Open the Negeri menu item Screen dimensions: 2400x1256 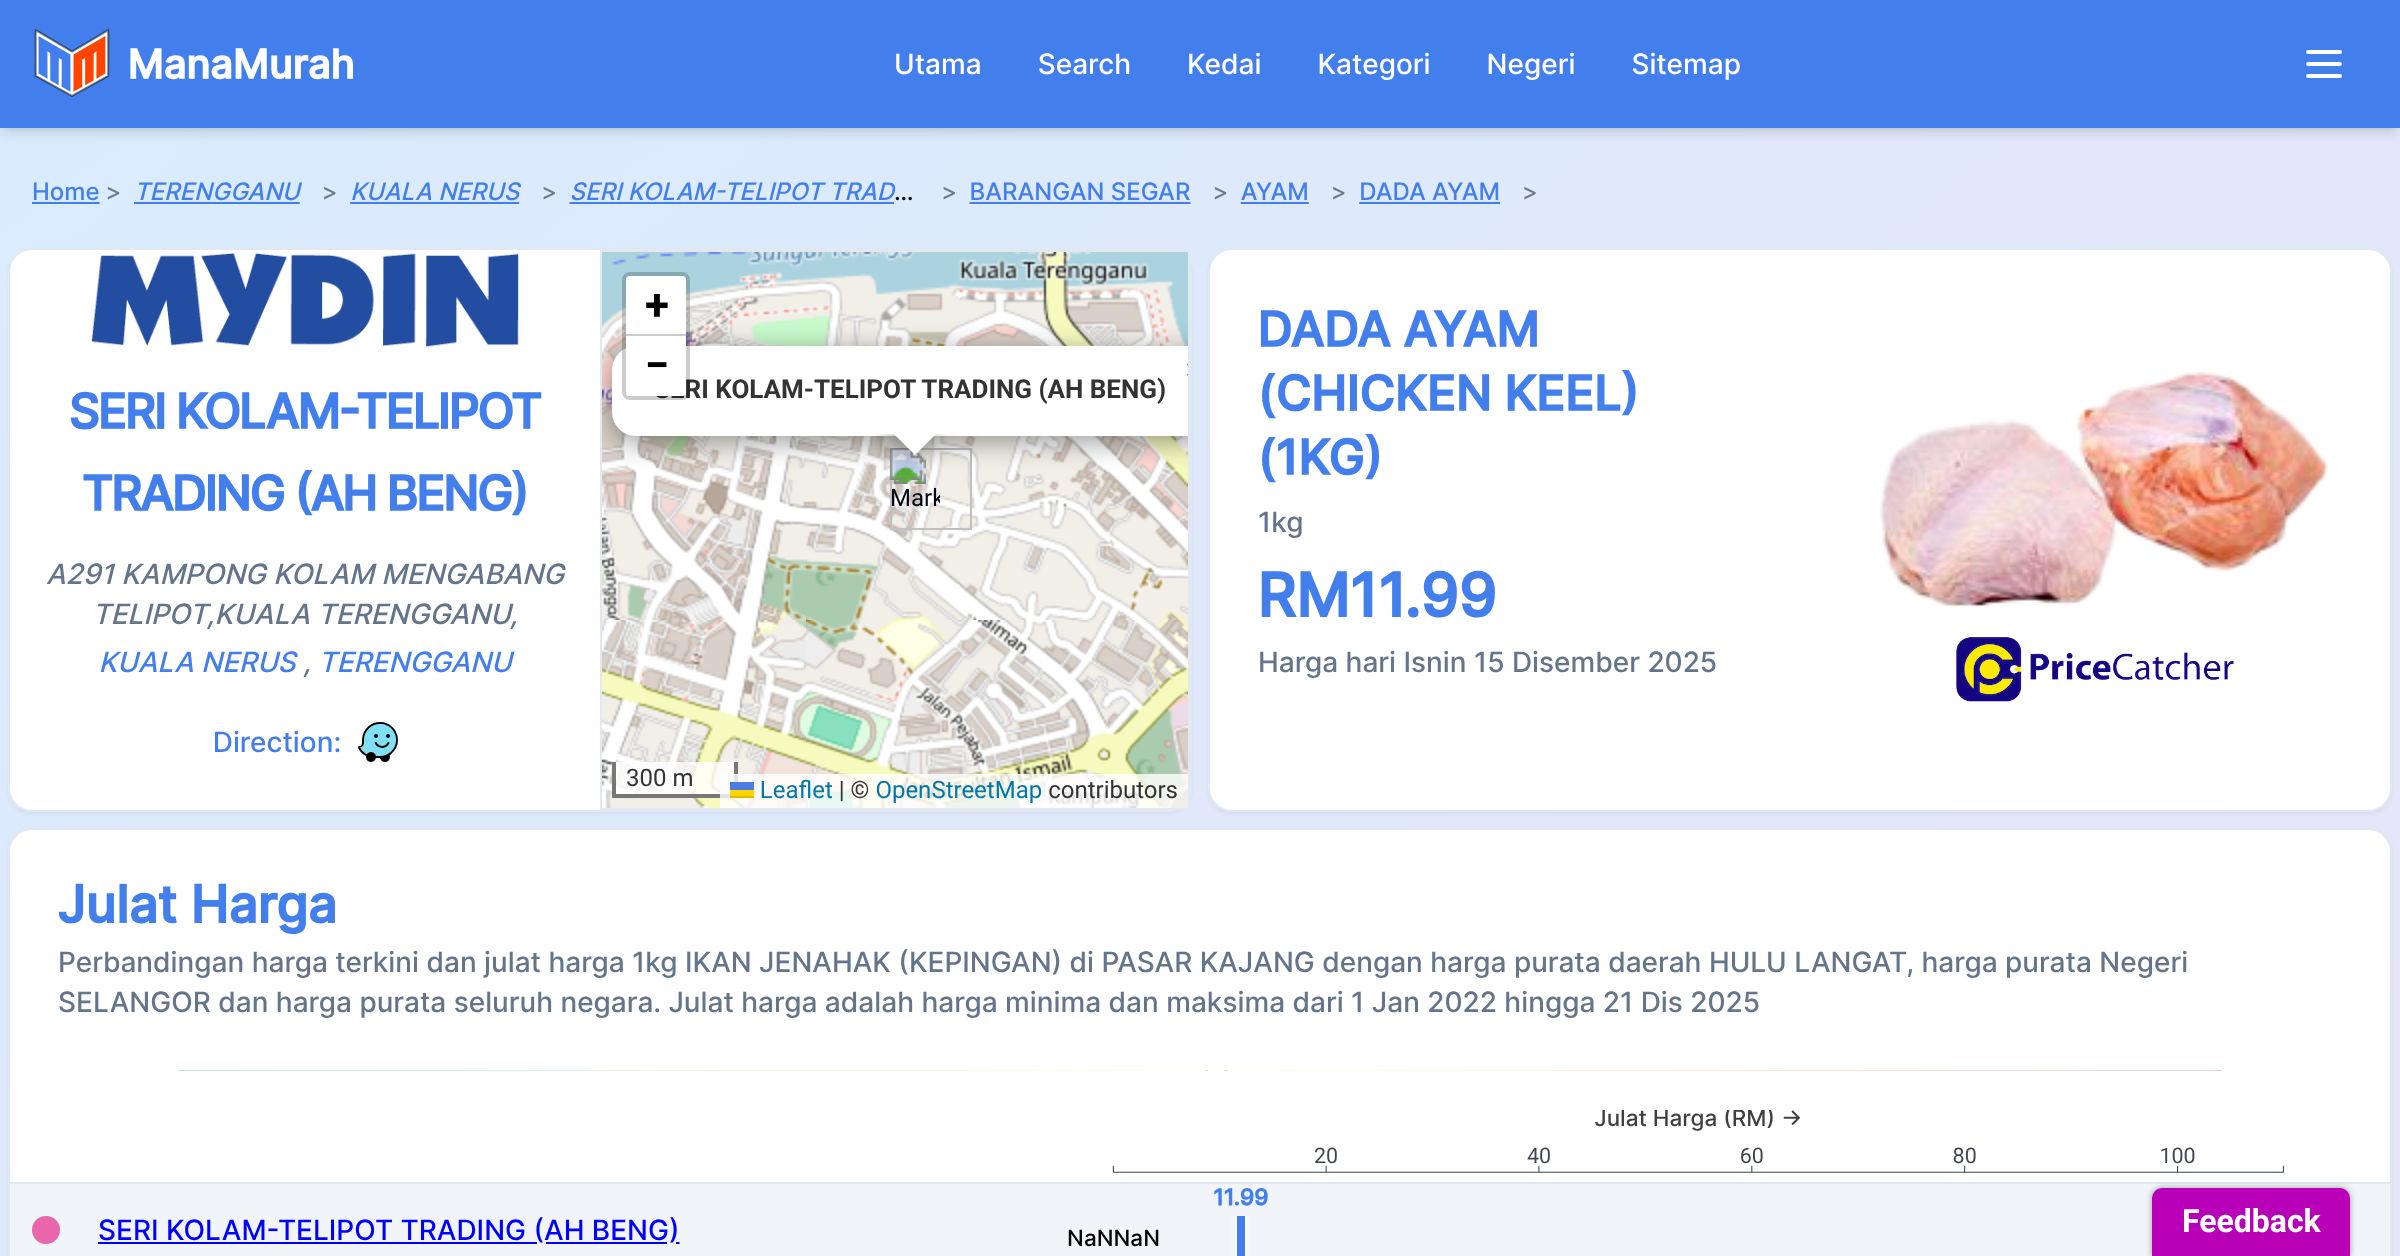coord(1530,64)
